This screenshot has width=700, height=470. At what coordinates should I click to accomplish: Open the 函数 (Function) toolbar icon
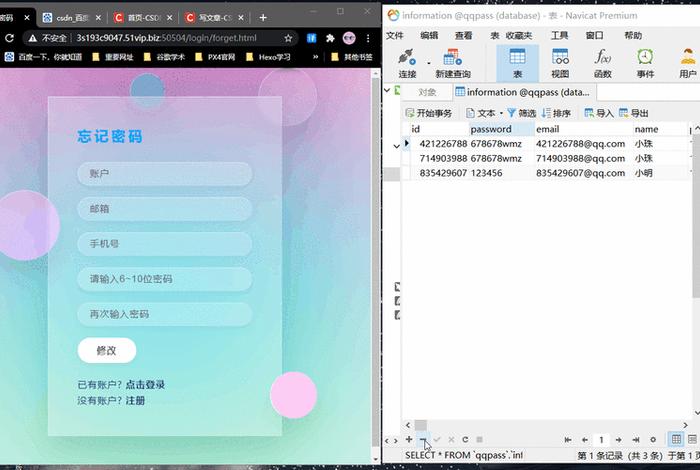tap(603, 64)
